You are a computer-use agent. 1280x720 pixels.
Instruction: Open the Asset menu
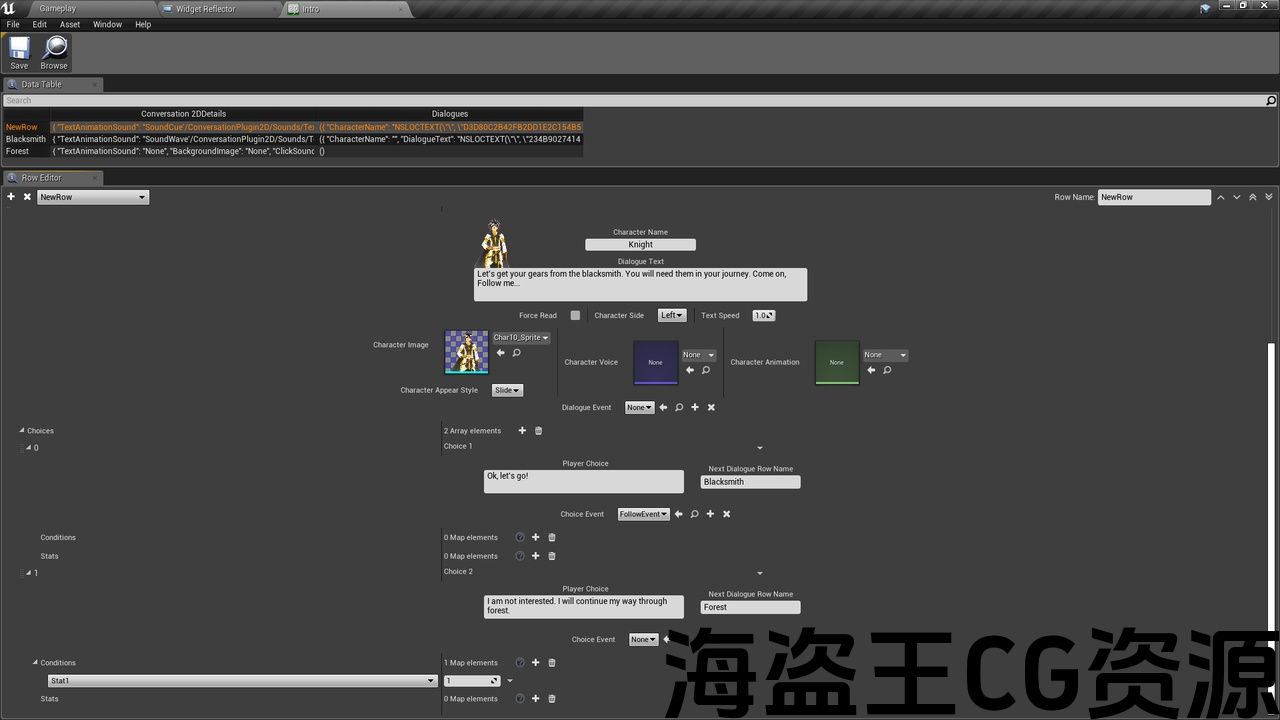[x=70, y=24]
